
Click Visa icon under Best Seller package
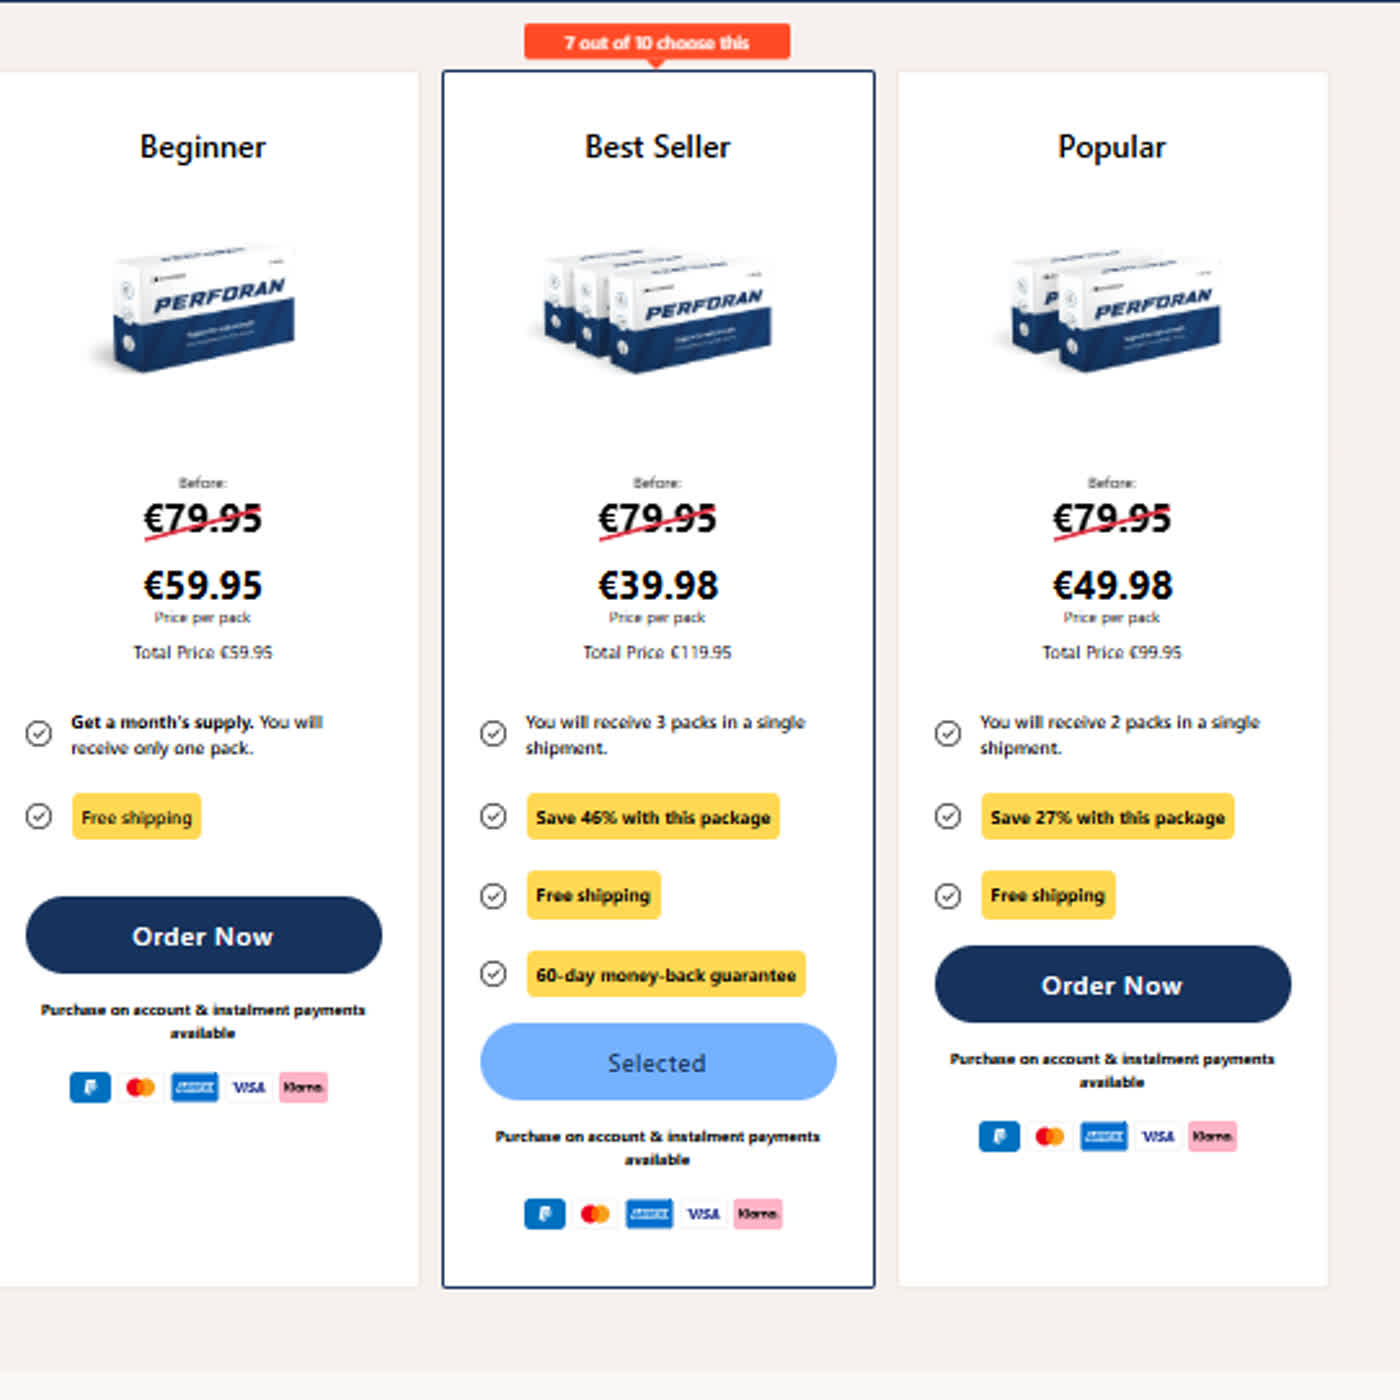[x=703, y=1214]
